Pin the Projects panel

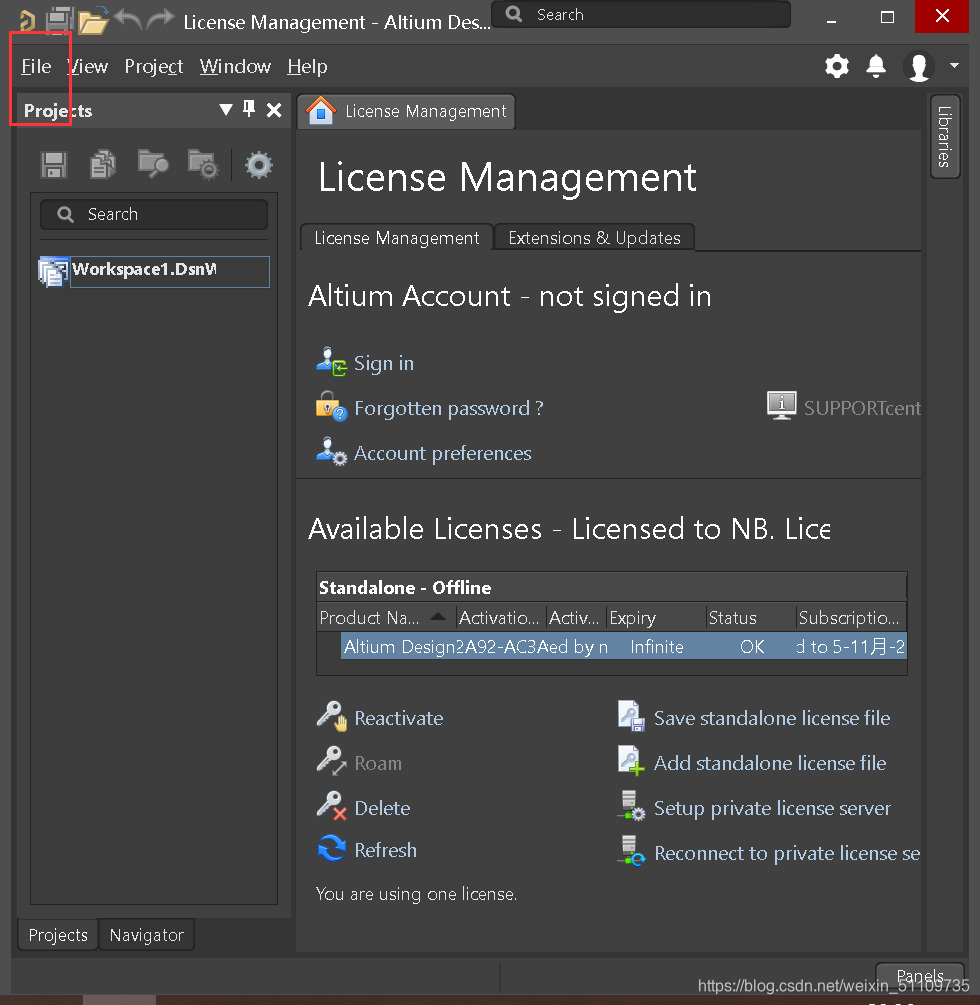[x=249, y=109]
